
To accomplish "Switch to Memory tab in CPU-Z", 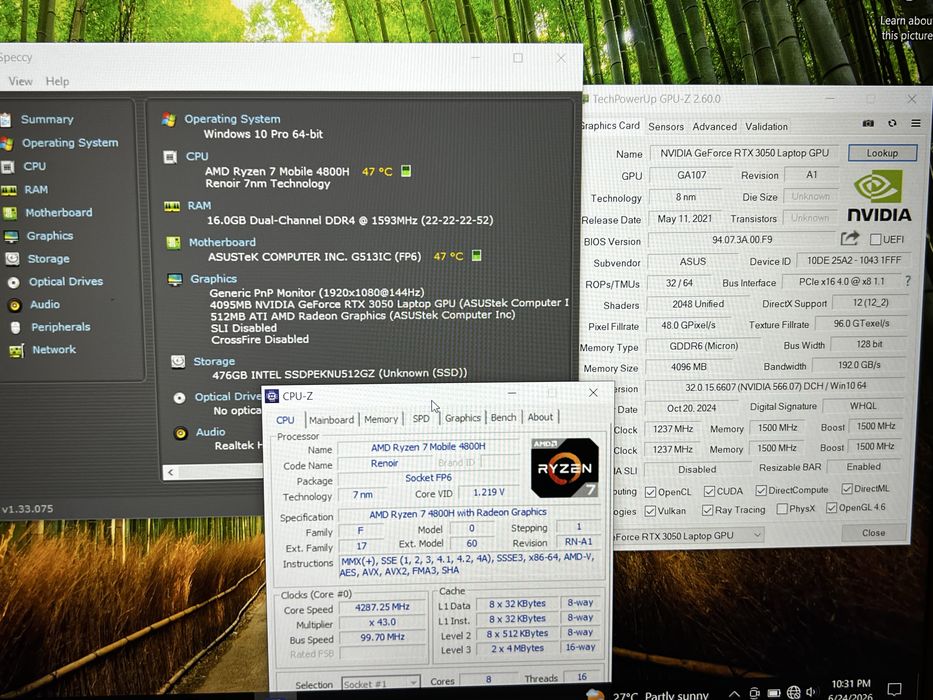I will click(381, 419).
